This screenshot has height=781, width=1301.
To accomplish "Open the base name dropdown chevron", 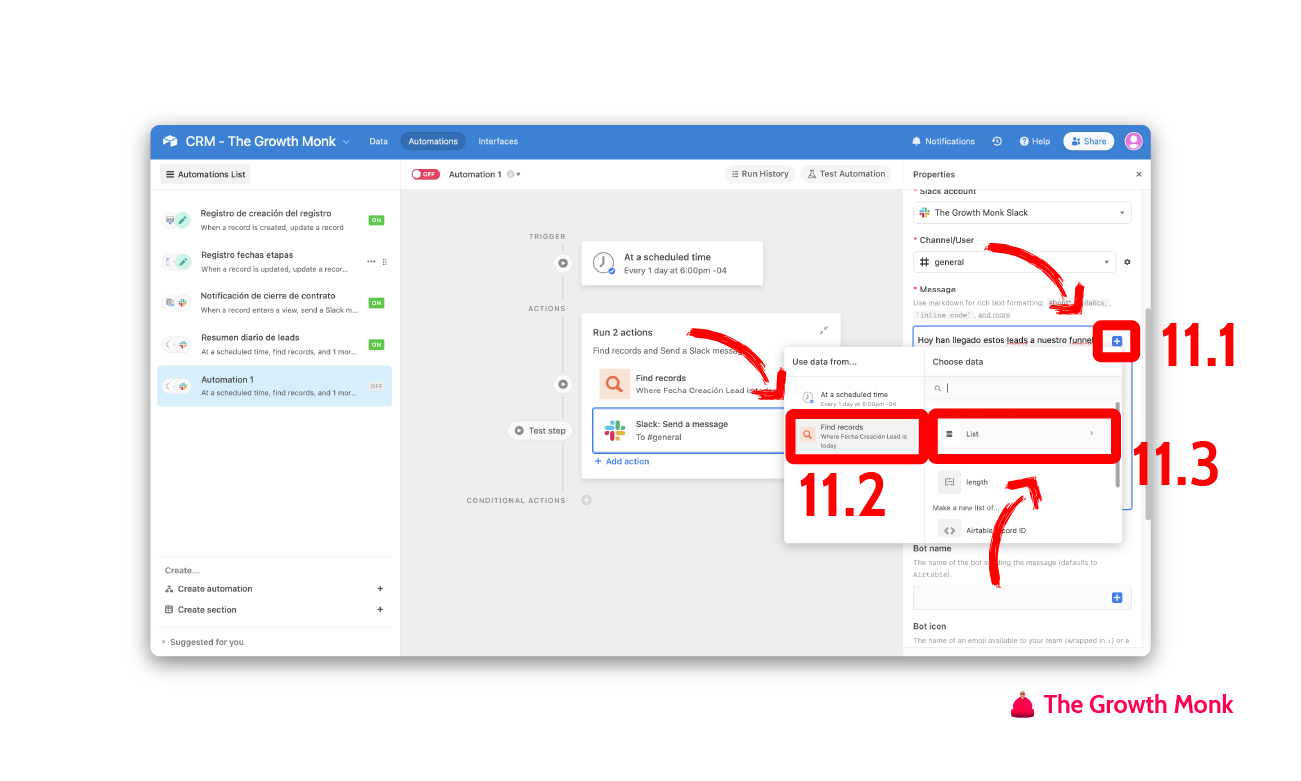I will [x=347, y=142].
